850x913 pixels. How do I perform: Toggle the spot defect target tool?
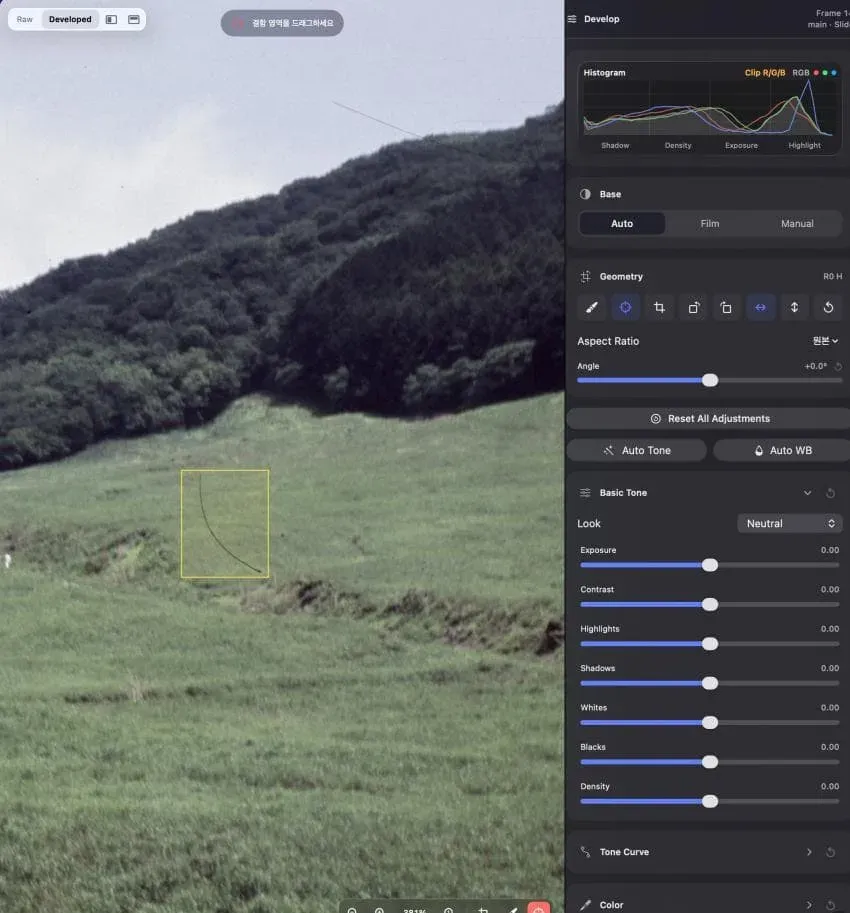point(625,307)
